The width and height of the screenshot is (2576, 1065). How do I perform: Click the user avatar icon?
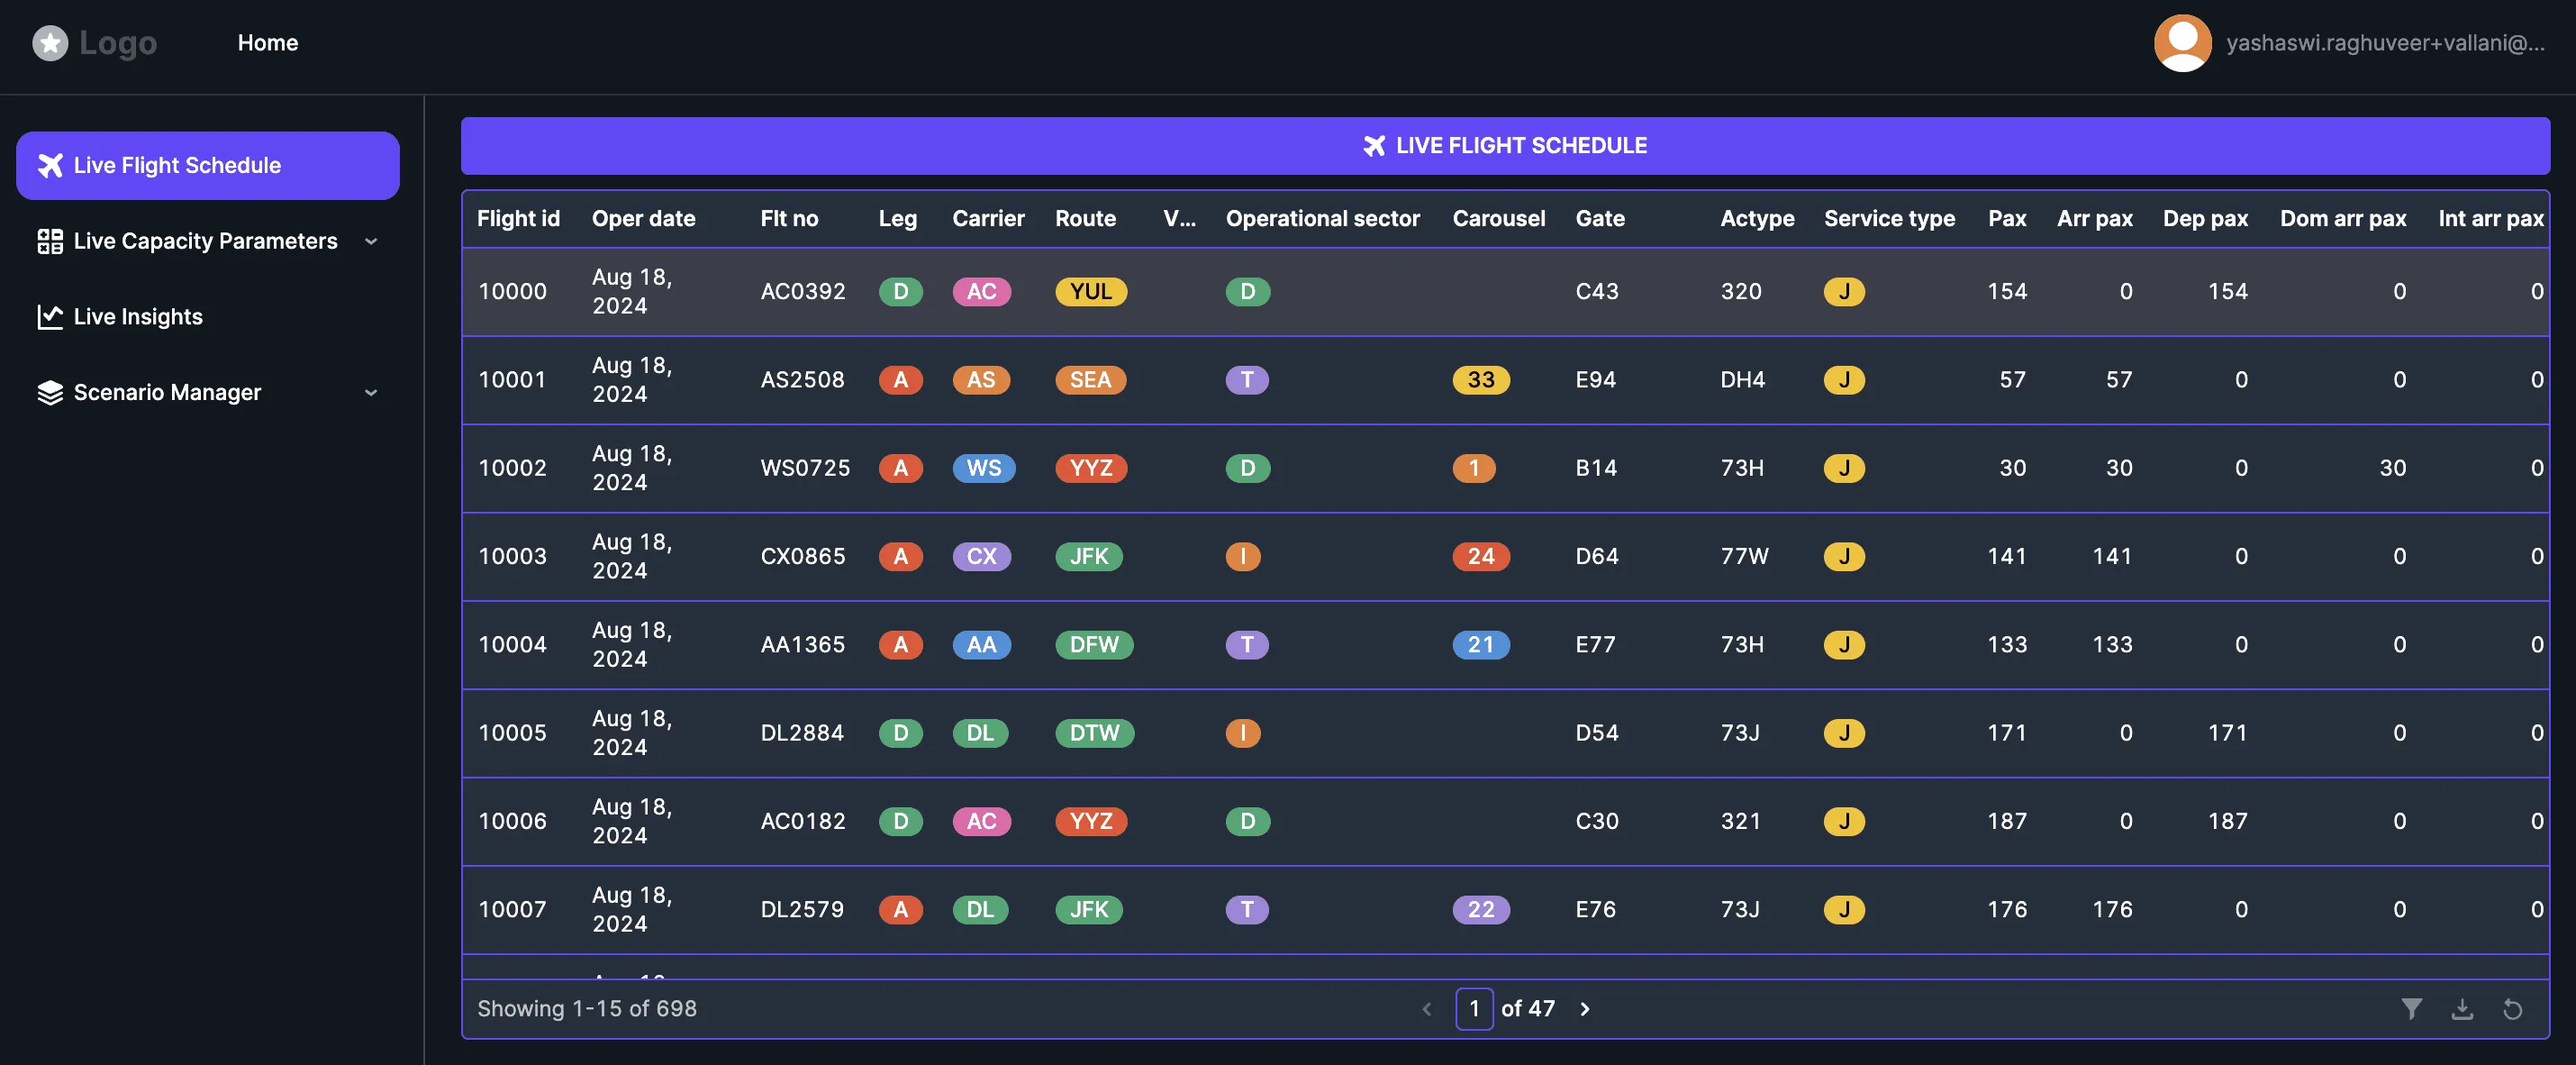coord(2182,43)
